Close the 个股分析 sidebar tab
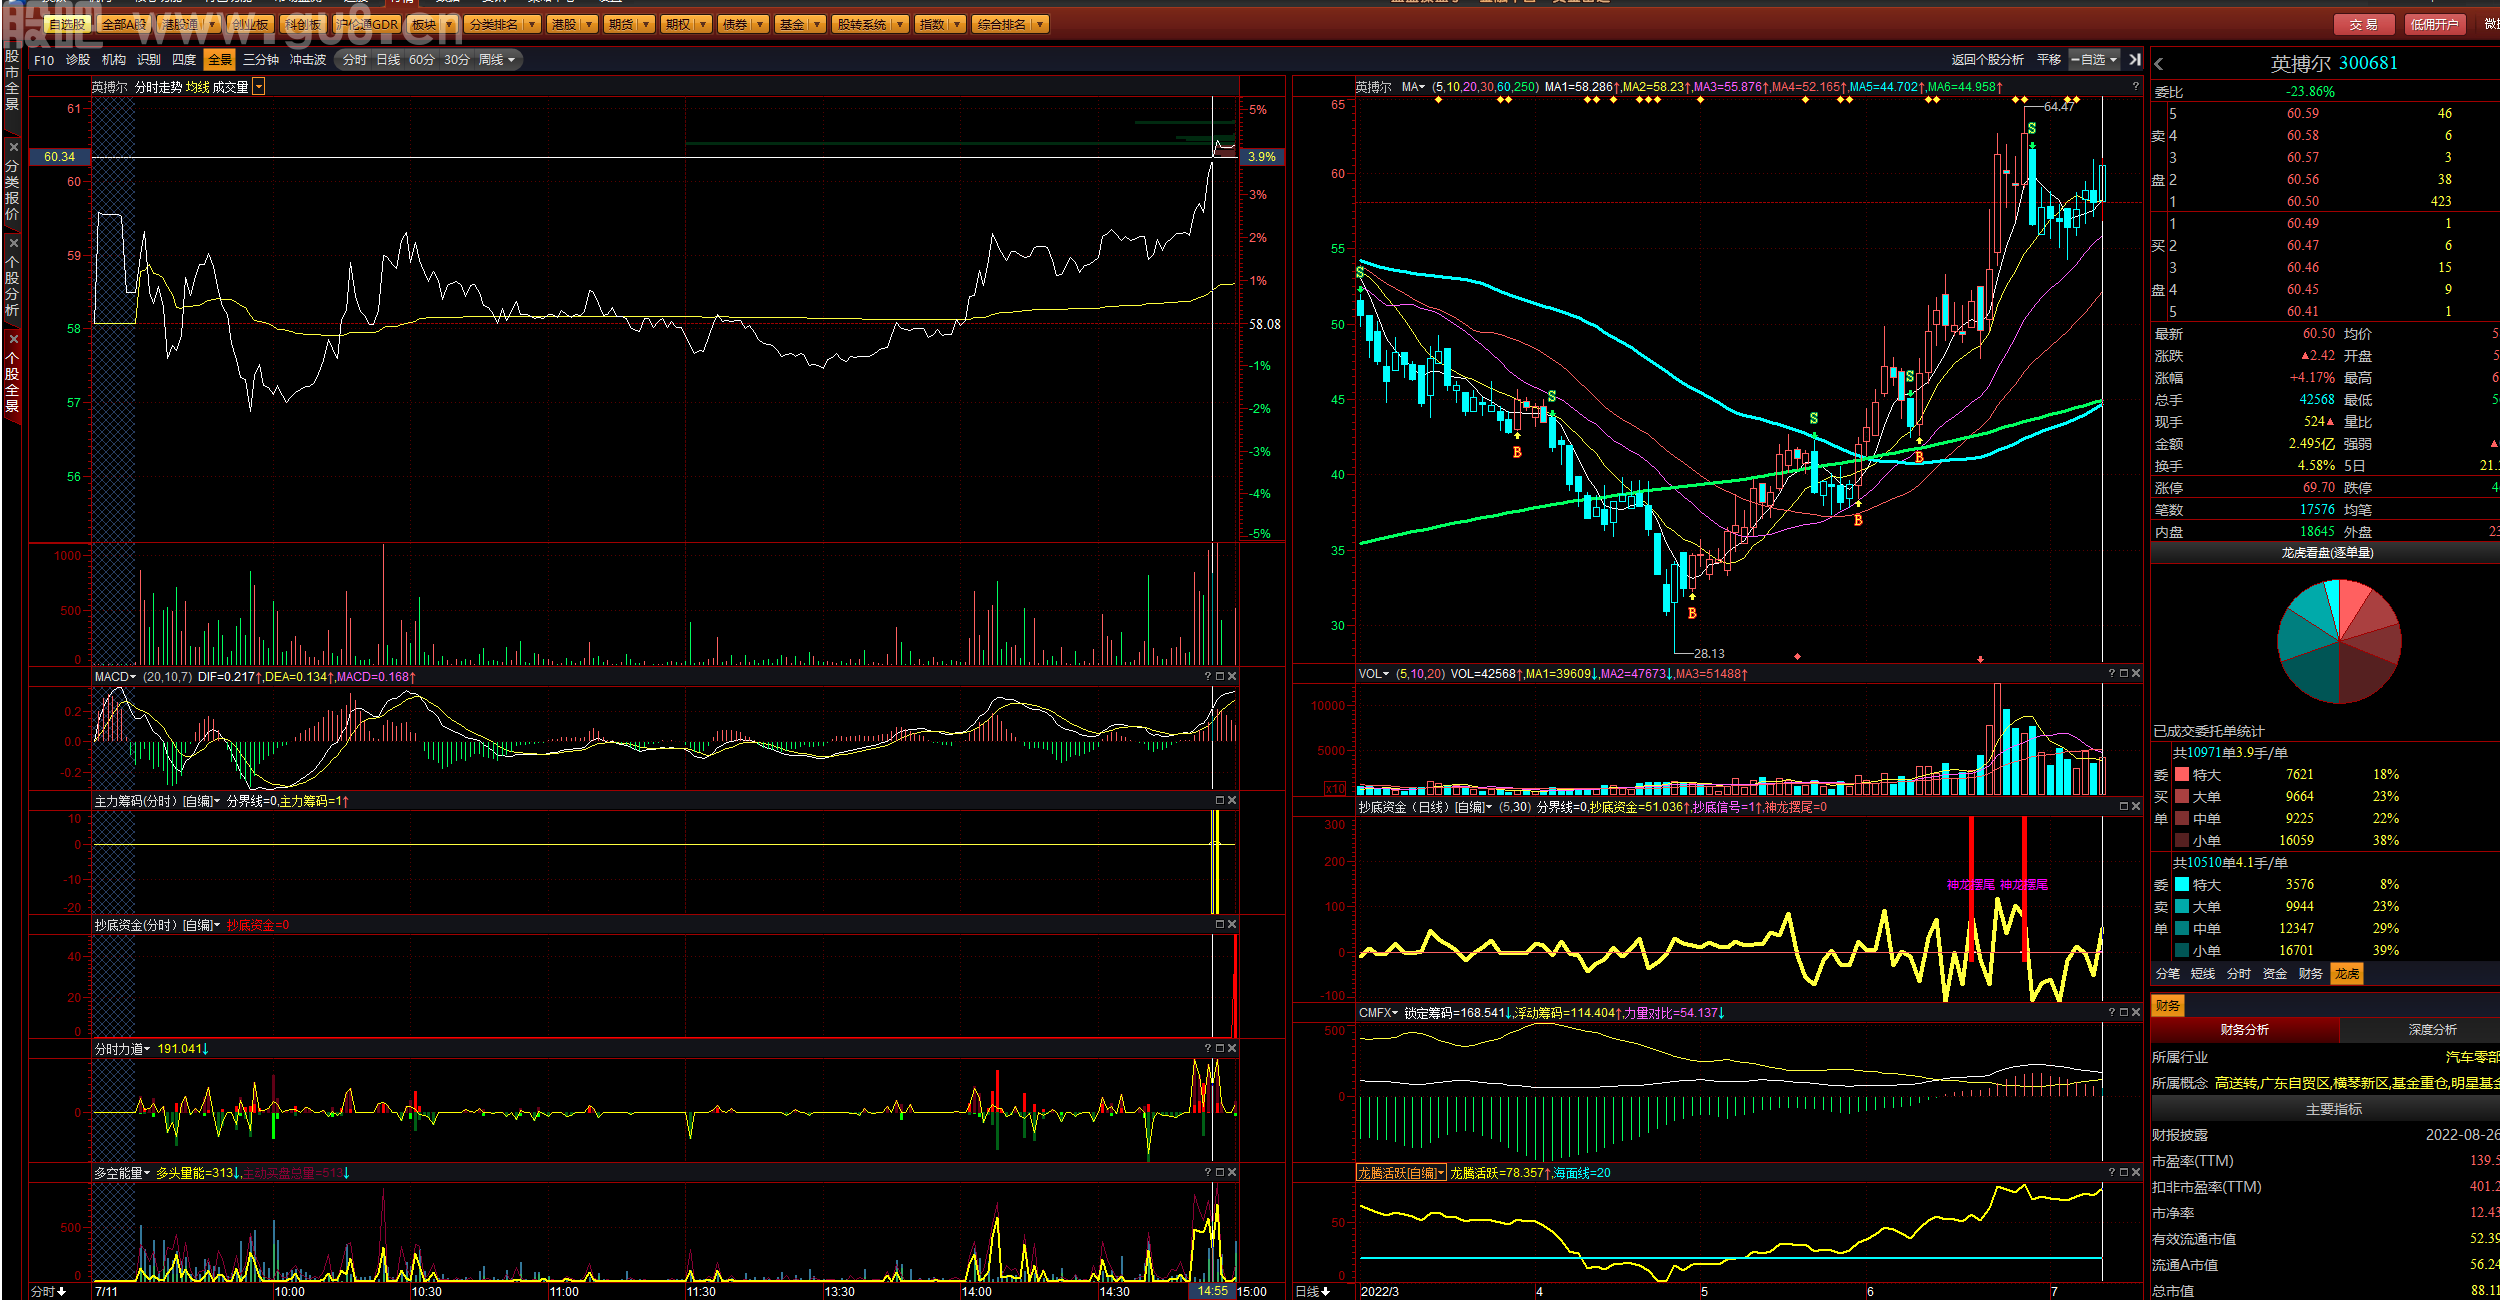Viewport: 2500px width, 1300px height. (14, 243)
